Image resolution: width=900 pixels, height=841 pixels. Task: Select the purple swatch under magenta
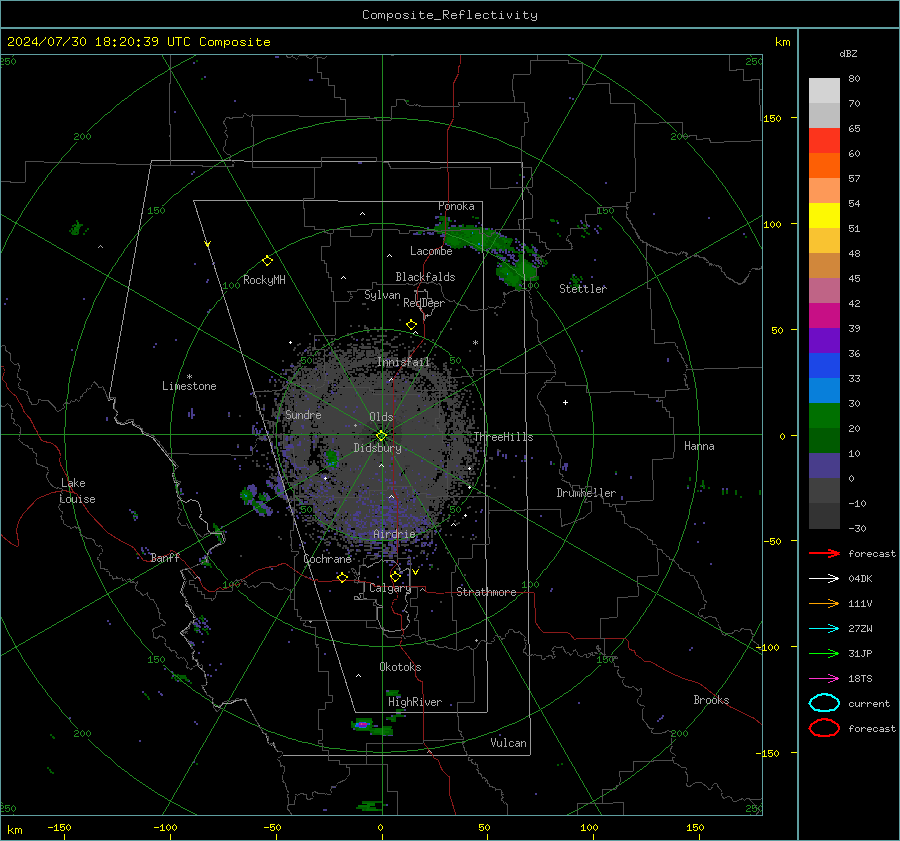824,340
